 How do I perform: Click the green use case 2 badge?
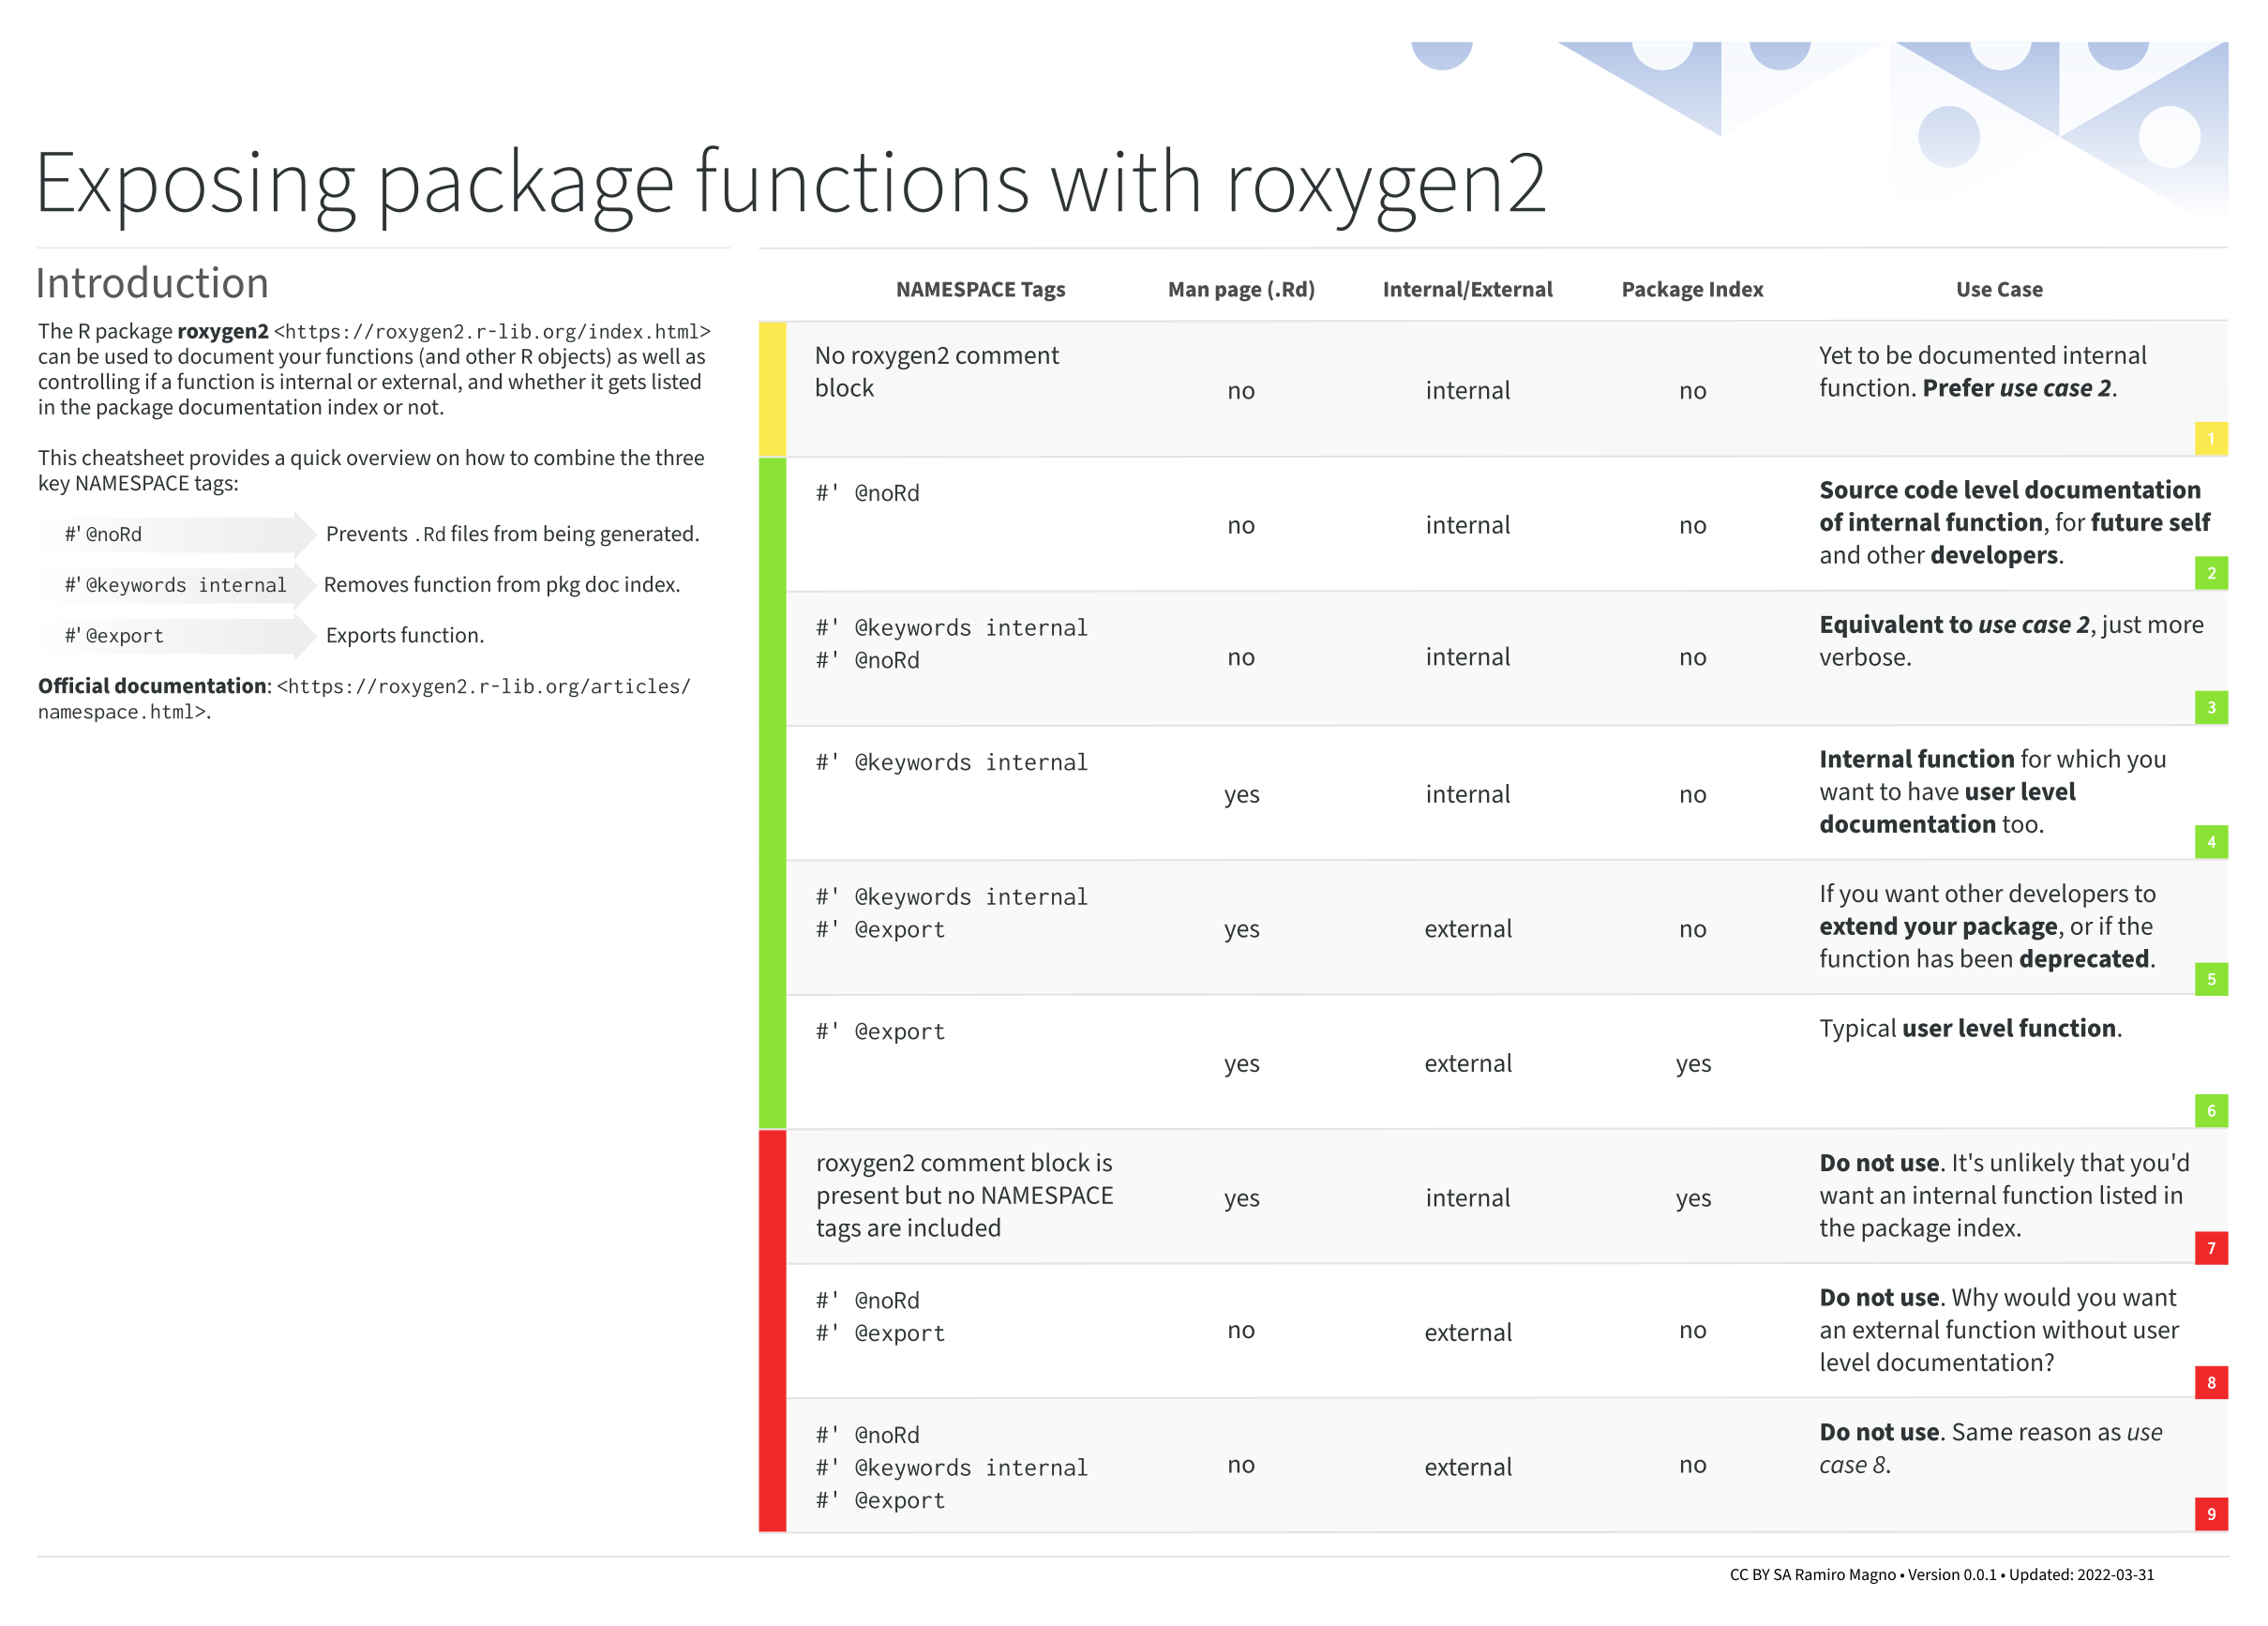(2210, 573)
